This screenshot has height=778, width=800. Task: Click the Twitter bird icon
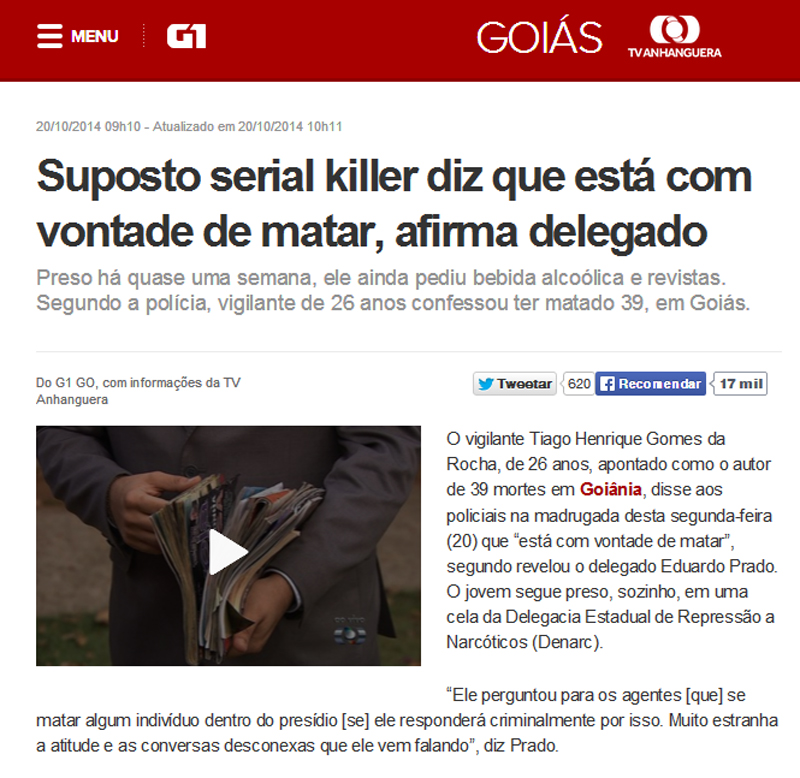click(x=486, y=384)
